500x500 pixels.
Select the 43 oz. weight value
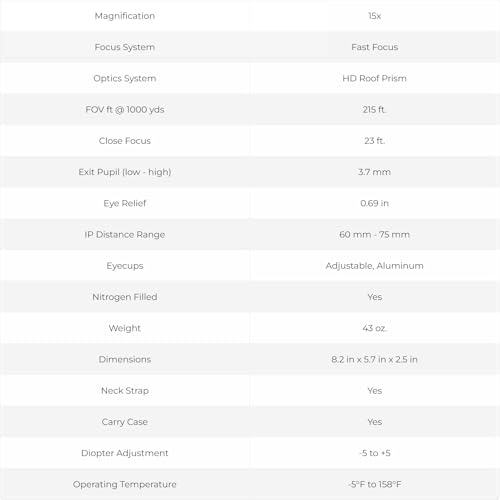pos(374,328)
